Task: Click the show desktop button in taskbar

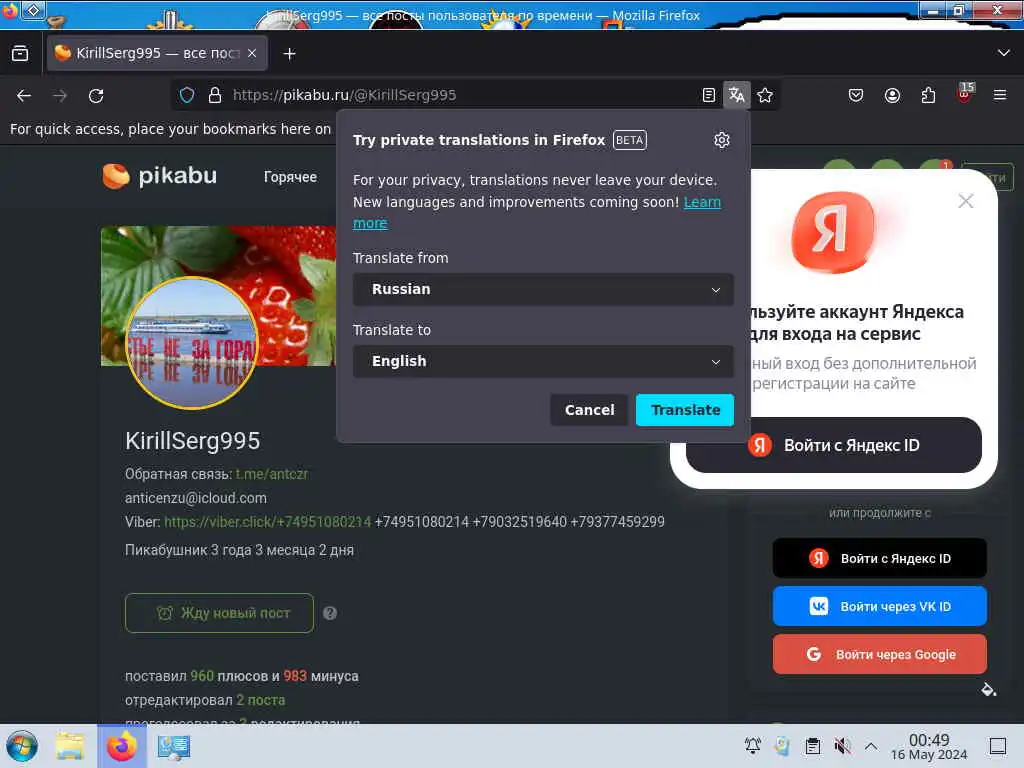Action: [997, 746]
